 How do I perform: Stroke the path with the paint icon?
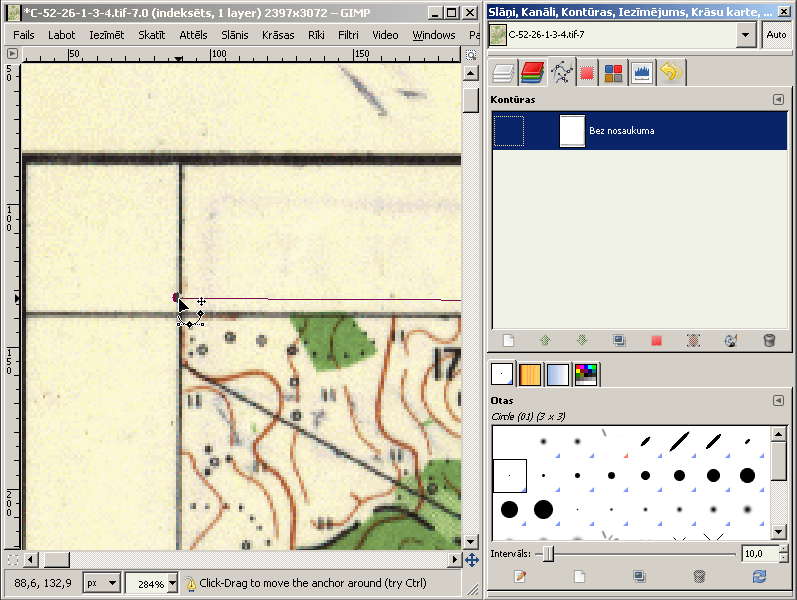point(731,340)
